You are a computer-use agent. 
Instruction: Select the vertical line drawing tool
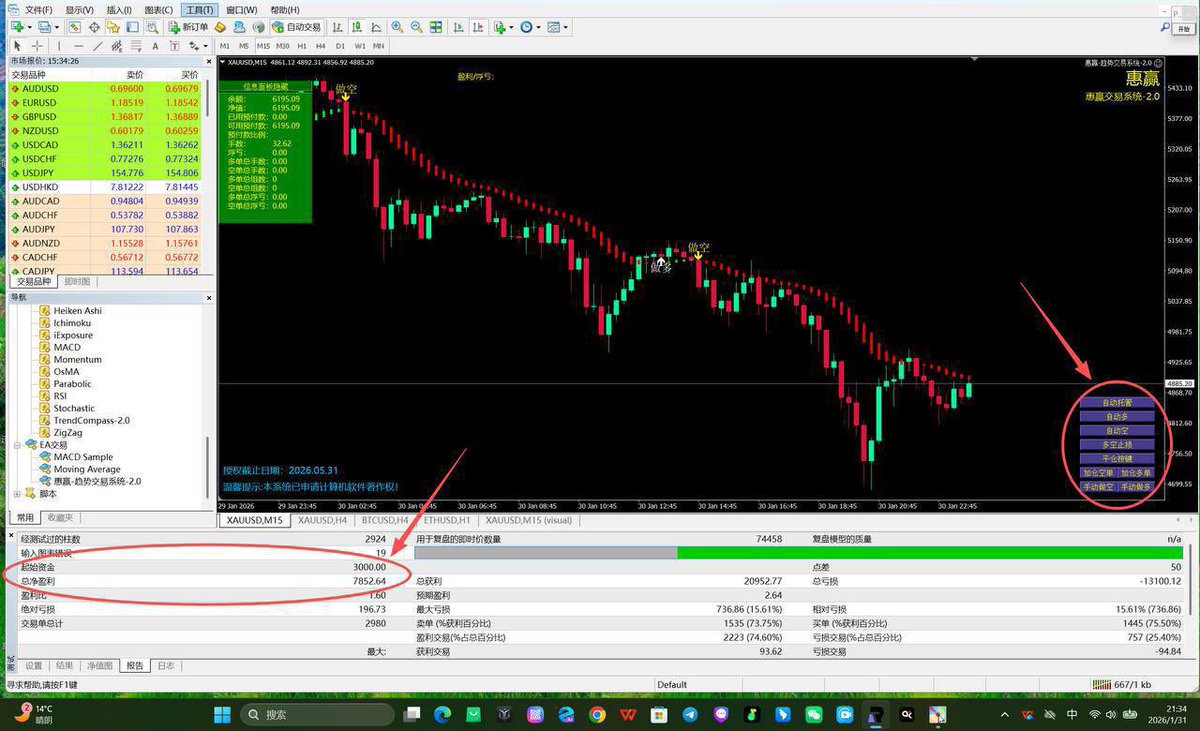(x=59, y=46)
